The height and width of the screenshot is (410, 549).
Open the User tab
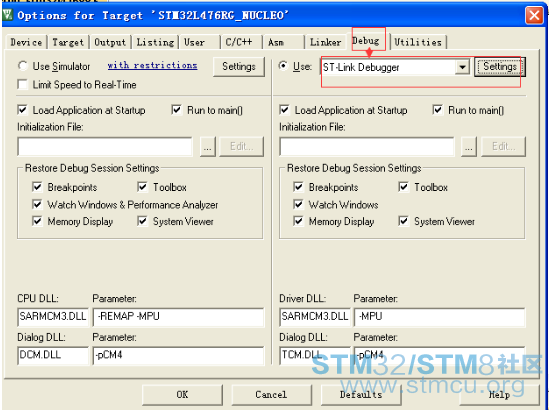pos(200,42)
